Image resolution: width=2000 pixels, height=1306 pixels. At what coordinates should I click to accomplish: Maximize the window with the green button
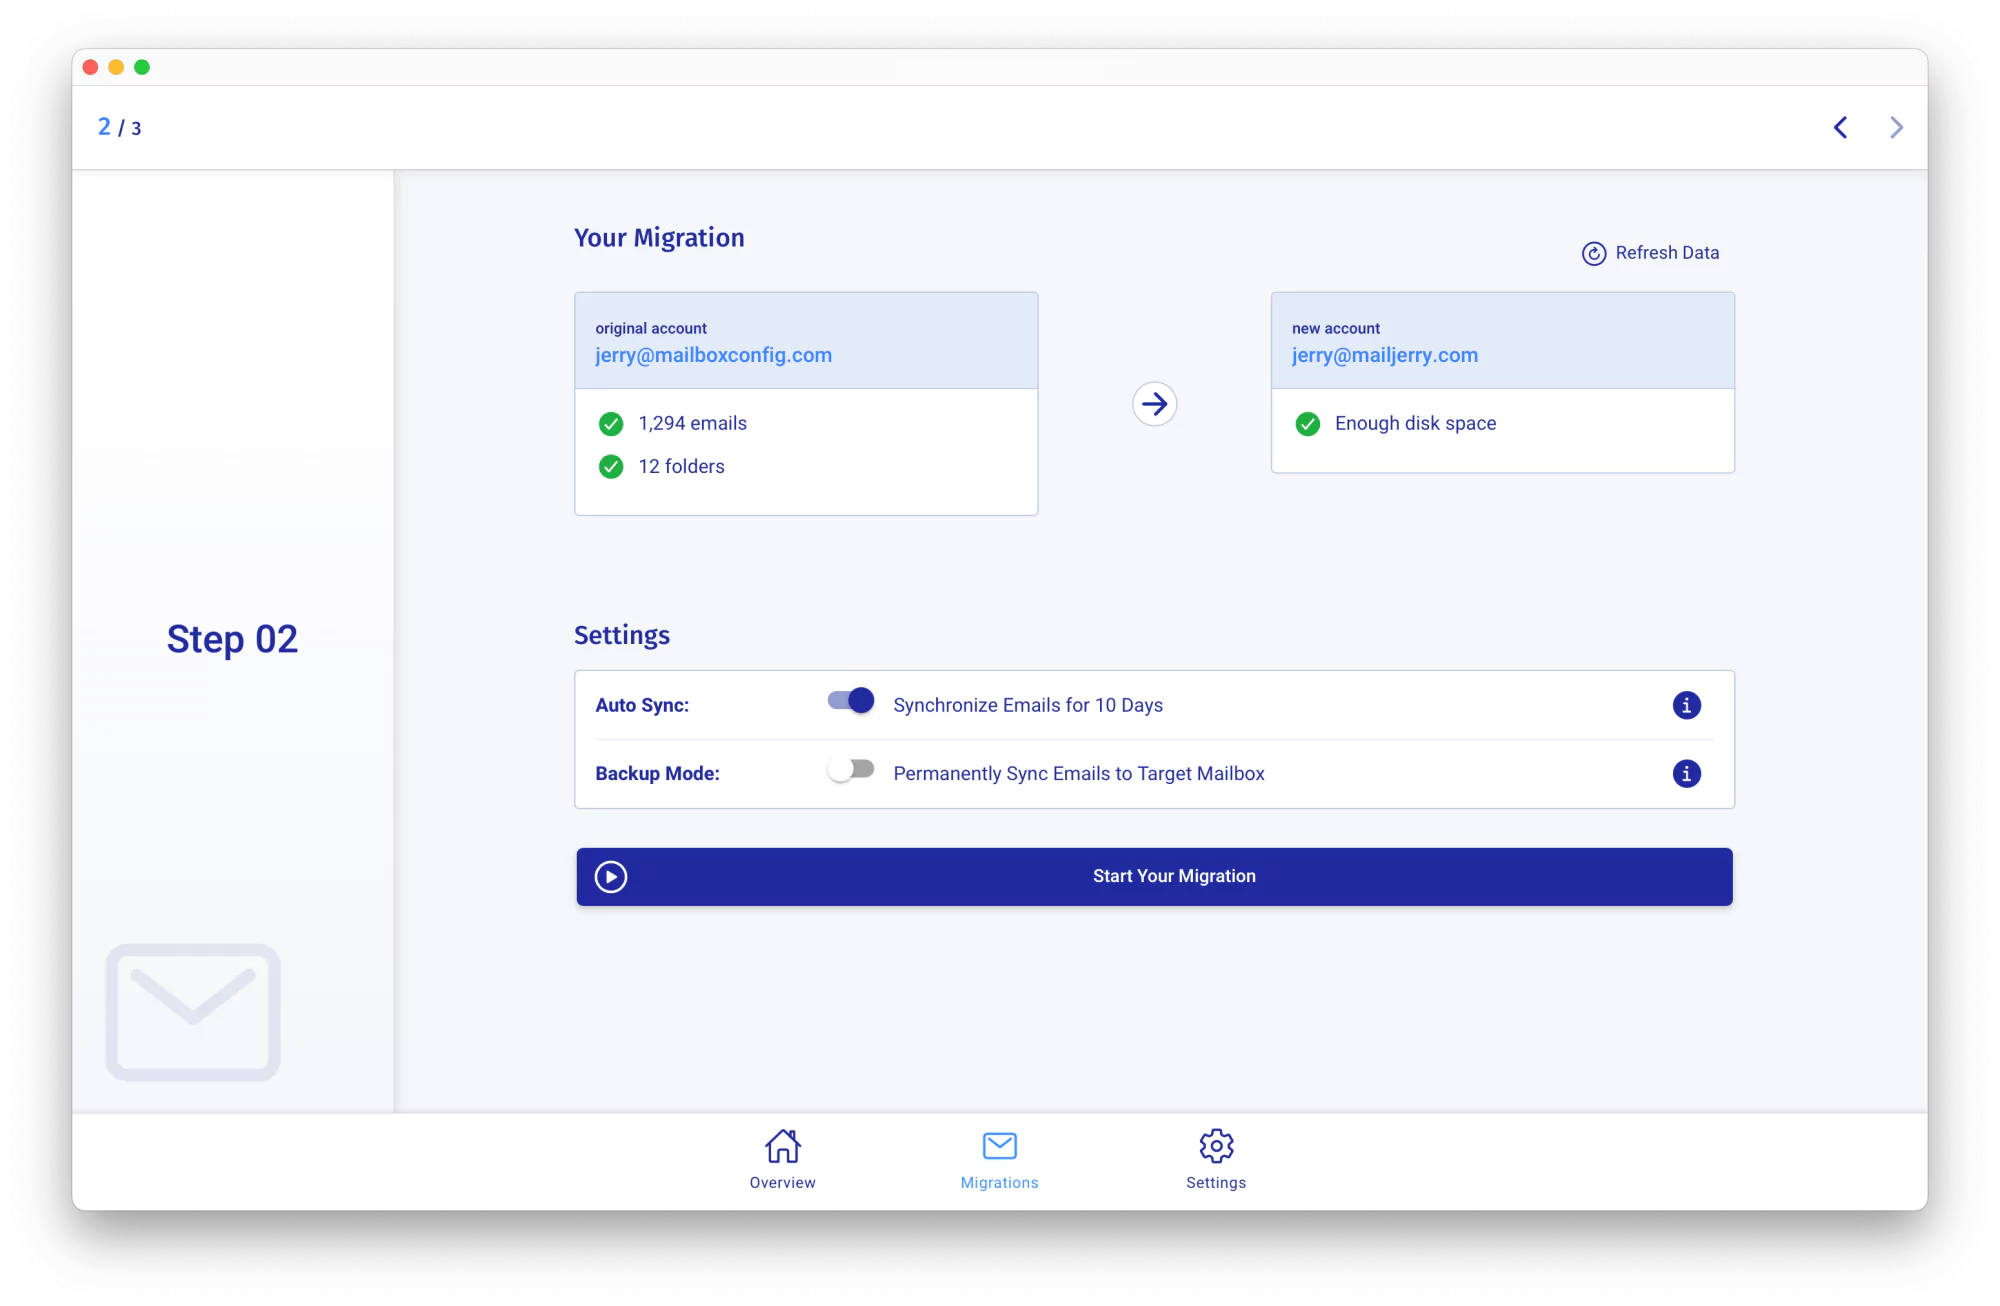click(142, 67)
